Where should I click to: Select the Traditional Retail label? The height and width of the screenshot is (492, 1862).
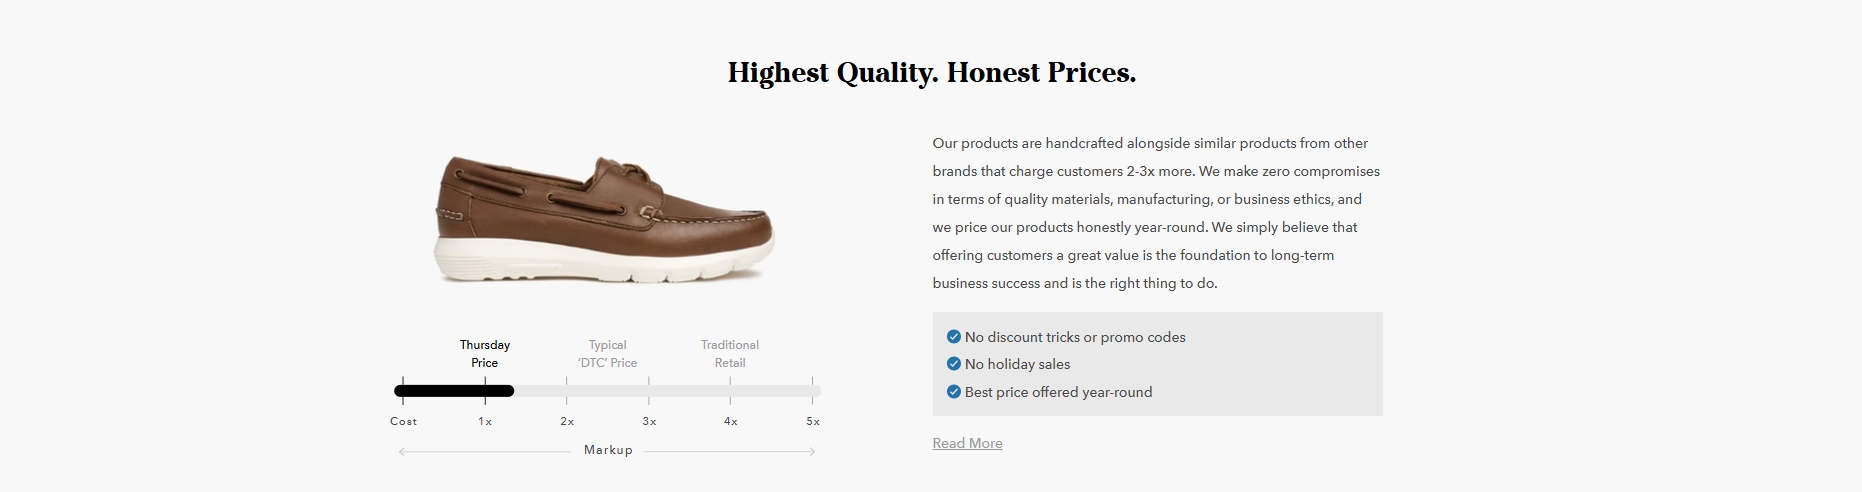(730, 354)
